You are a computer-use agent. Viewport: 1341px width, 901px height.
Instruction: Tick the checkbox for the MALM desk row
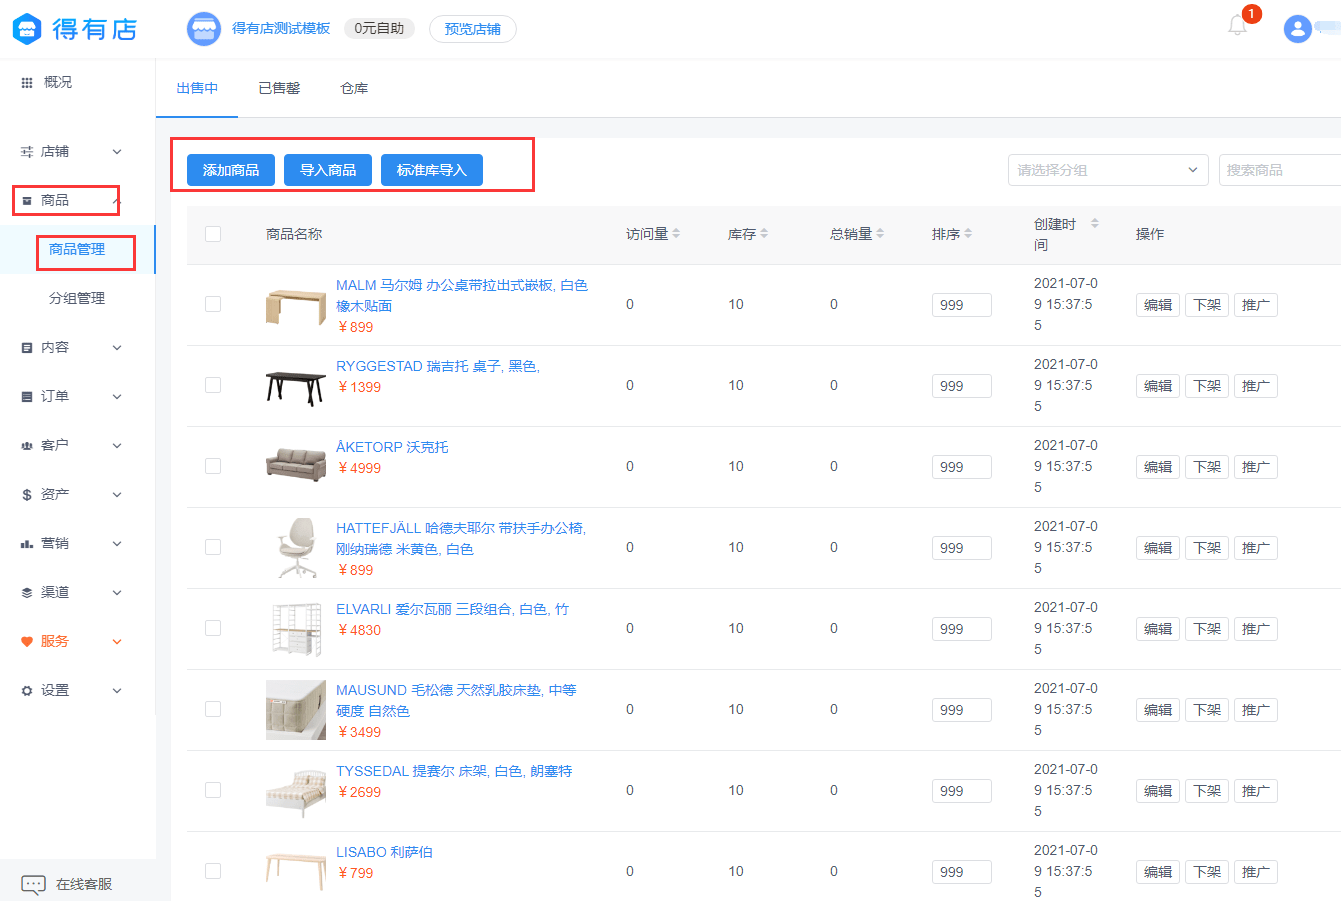click(x=213, y=304)
